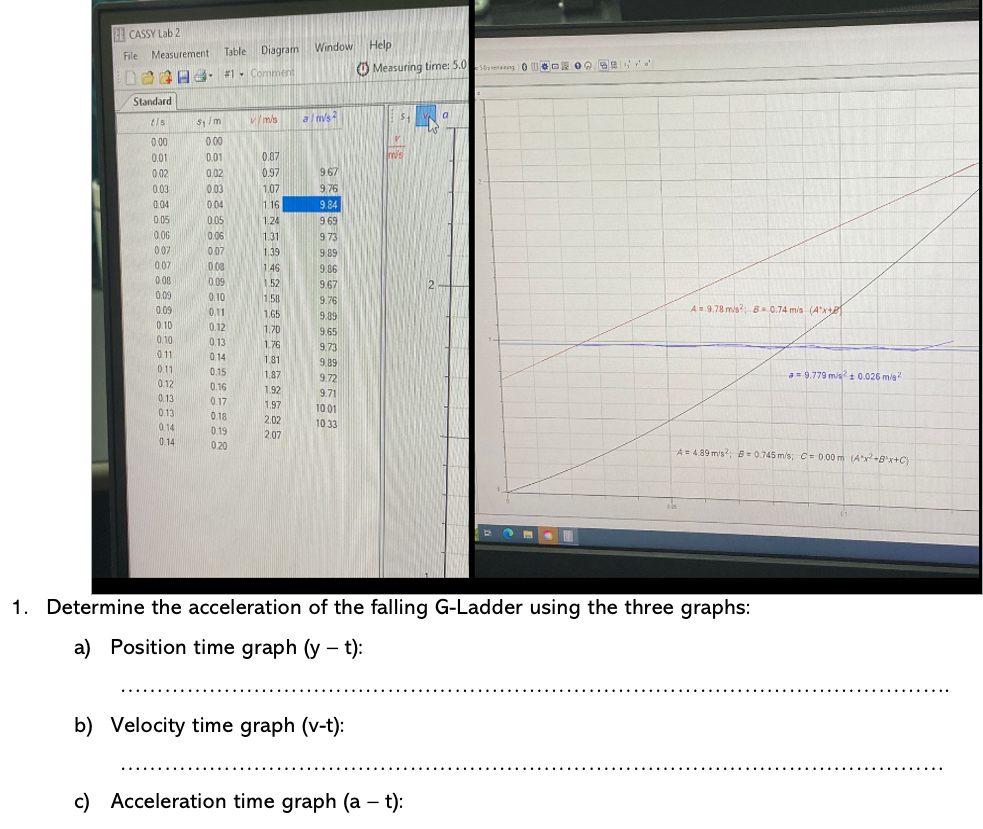This screenshot has height=829, width=983.
Task: Open the printer icon's dropdown arrow
Action: [x=209, y=76]
